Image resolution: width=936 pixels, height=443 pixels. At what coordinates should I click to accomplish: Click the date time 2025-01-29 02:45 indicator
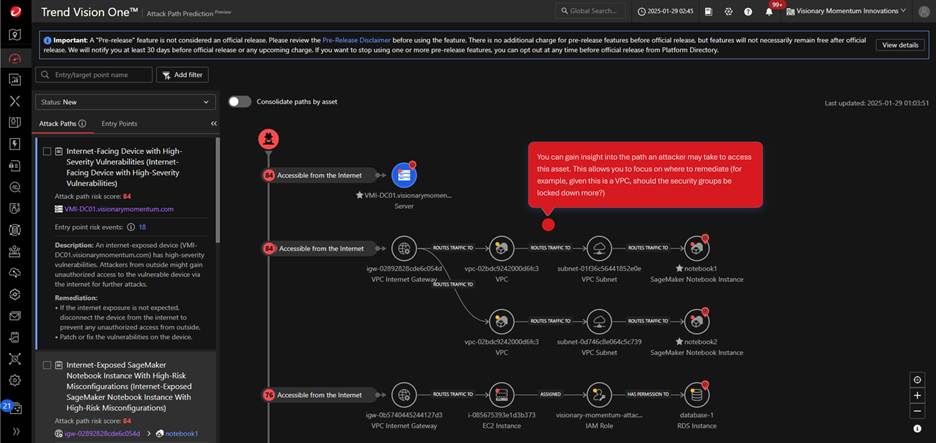click(x=666, y=11)
